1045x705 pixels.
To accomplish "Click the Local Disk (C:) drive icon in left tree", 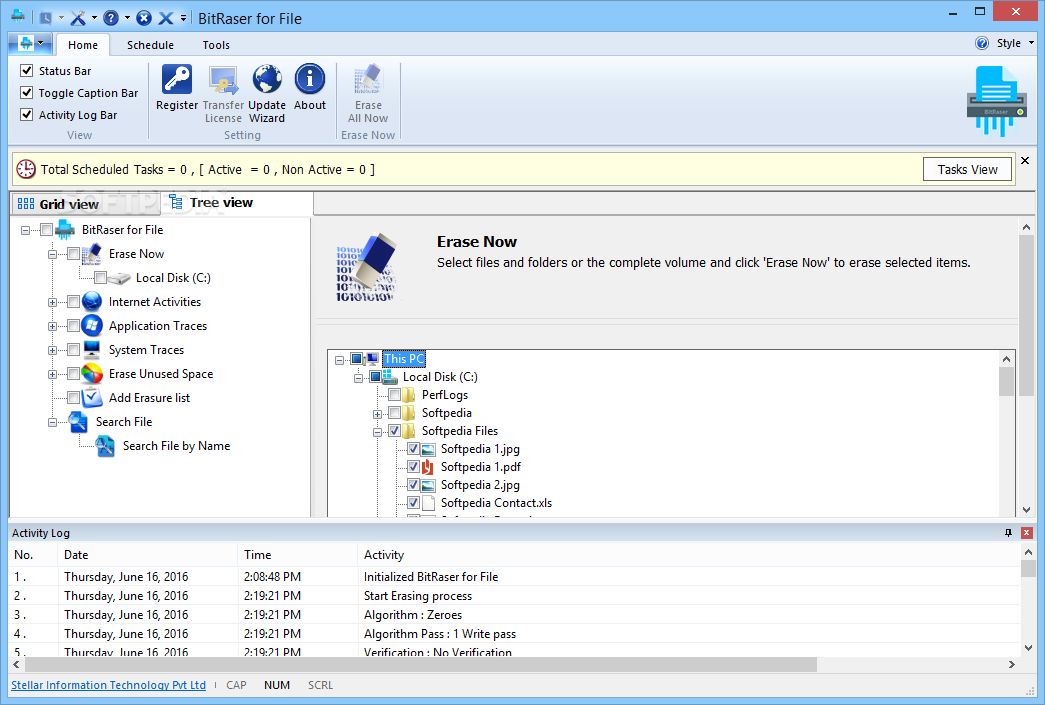I will [x=119, y=278].
